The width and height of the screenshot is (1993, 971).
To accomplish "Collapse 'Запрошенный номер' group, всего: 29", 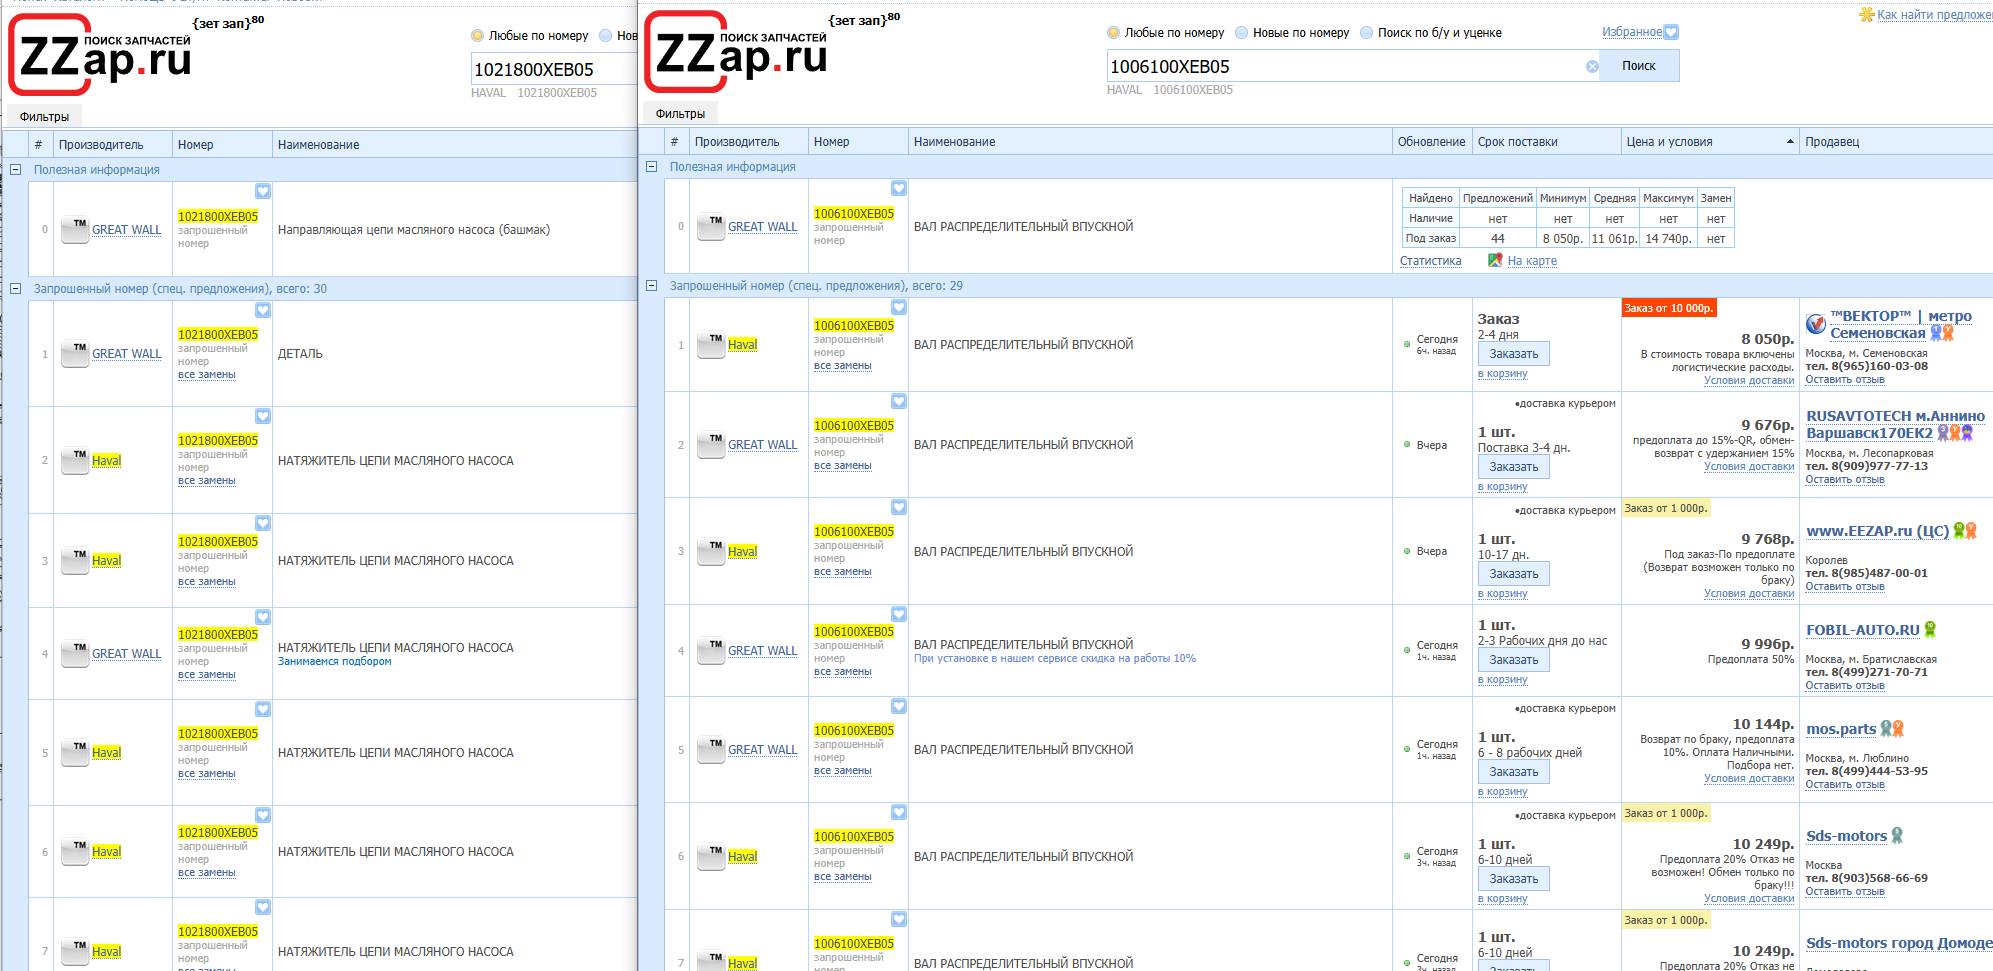I will point(651,286).
